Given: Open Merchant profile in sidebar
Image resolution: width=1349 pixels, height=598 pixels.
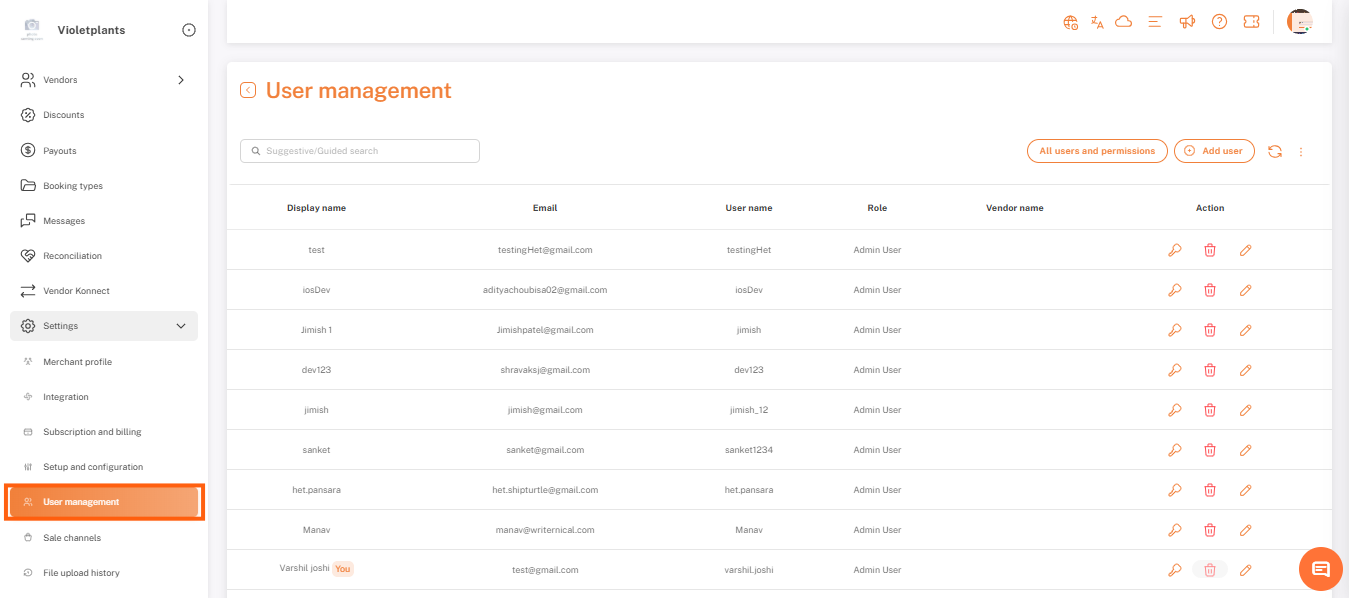Looking at the screenshot, I should pyautogui.click(x=77, y=362).
